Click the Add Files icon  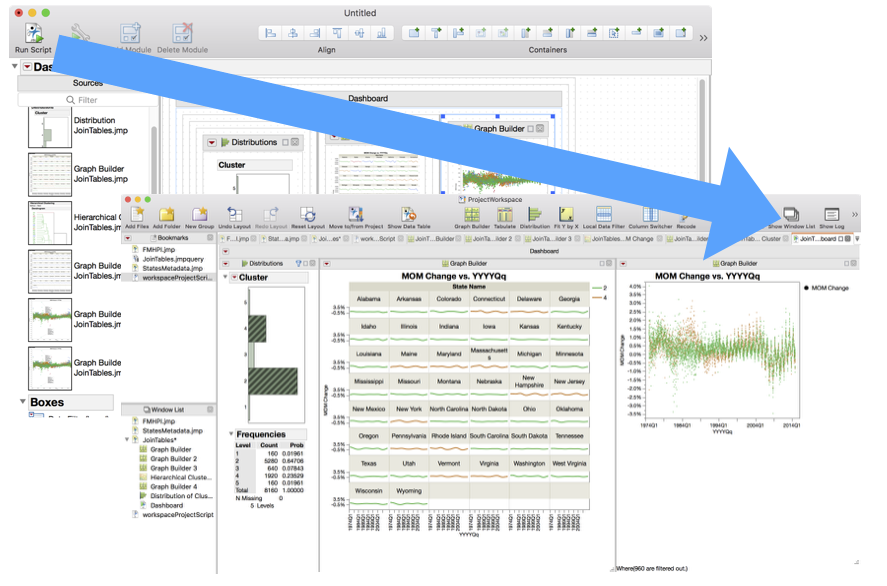point(136,215)
